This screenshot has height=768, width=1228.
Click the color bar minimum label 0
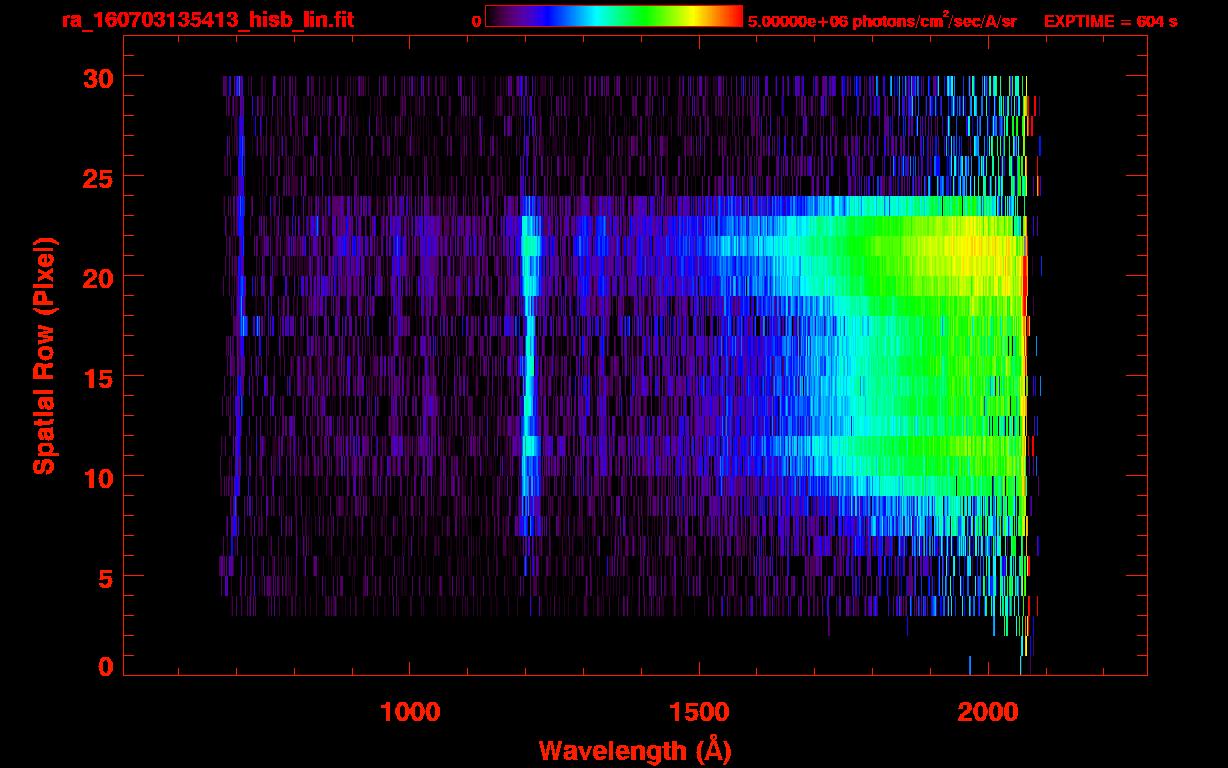[x=476, y=21]
